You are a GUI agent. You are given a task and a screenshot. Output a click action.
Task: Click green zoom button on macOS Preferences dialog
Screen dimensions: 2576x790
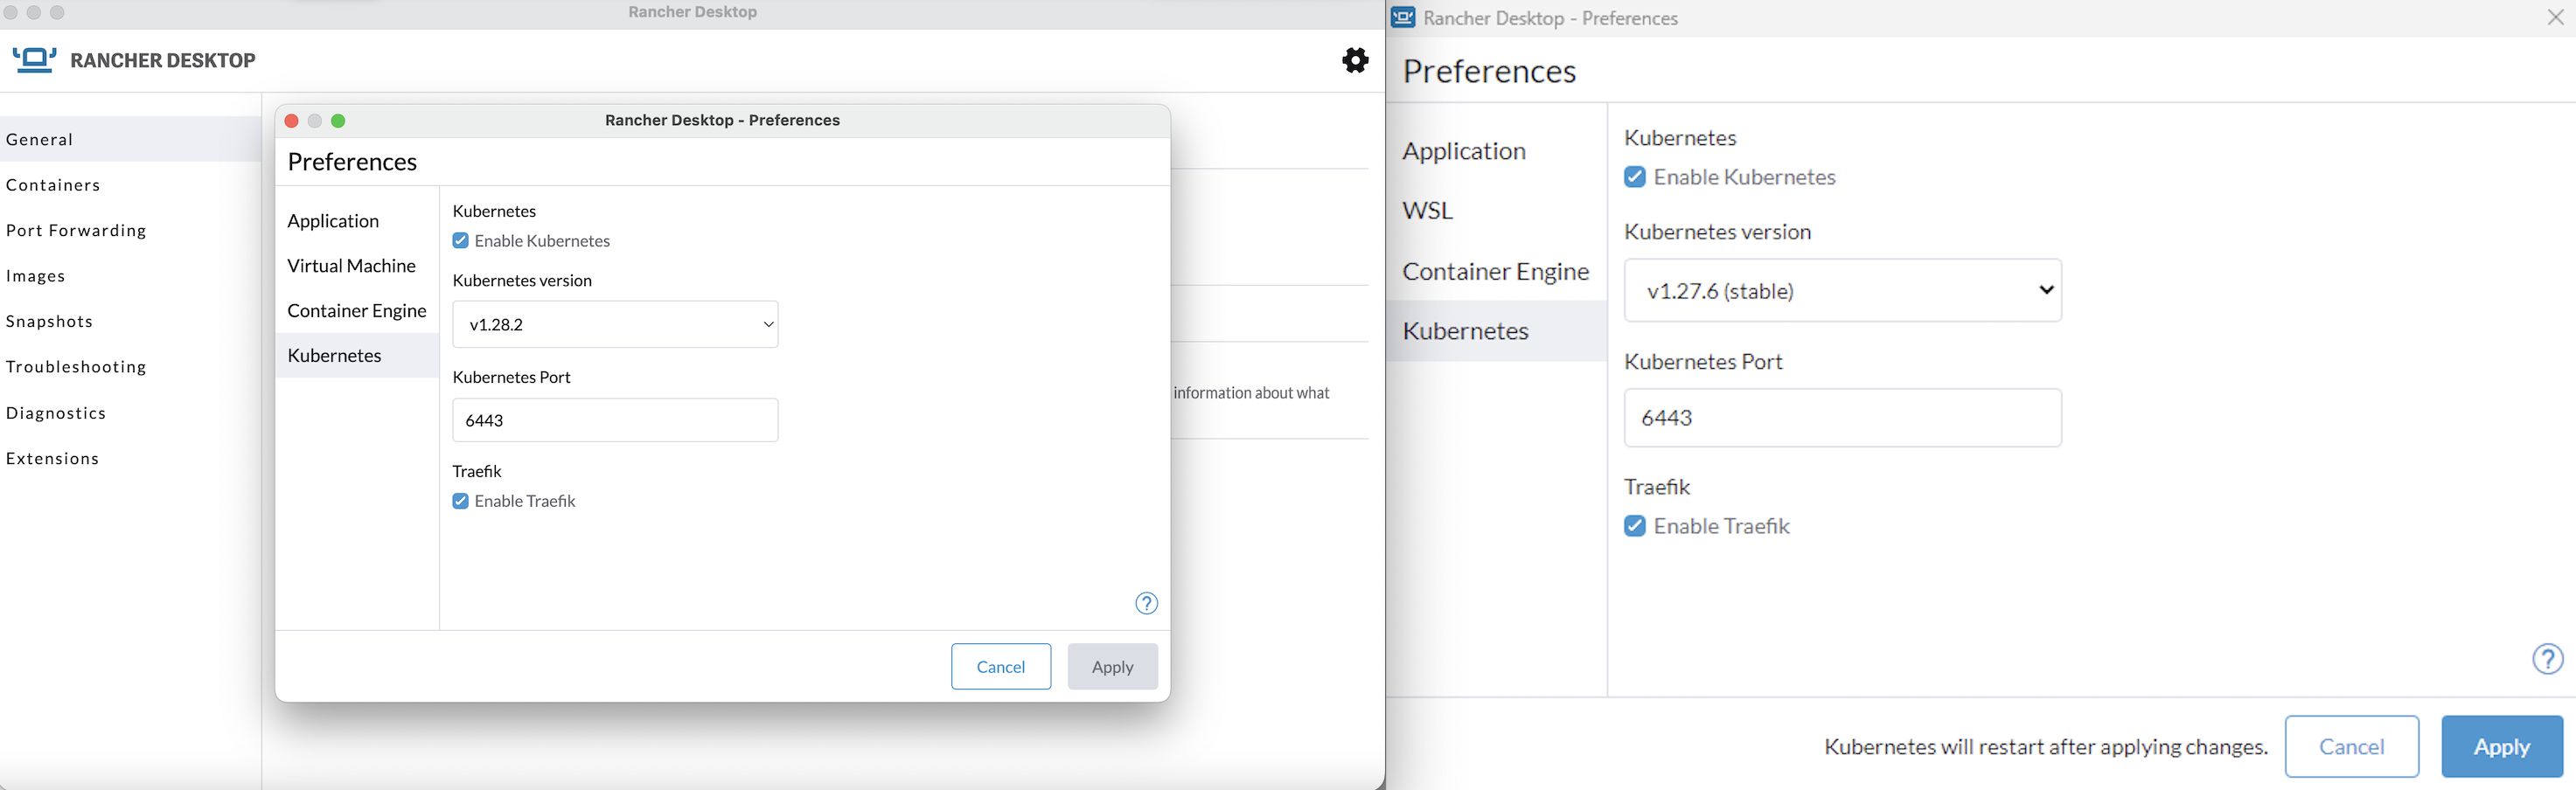point(338,121)
